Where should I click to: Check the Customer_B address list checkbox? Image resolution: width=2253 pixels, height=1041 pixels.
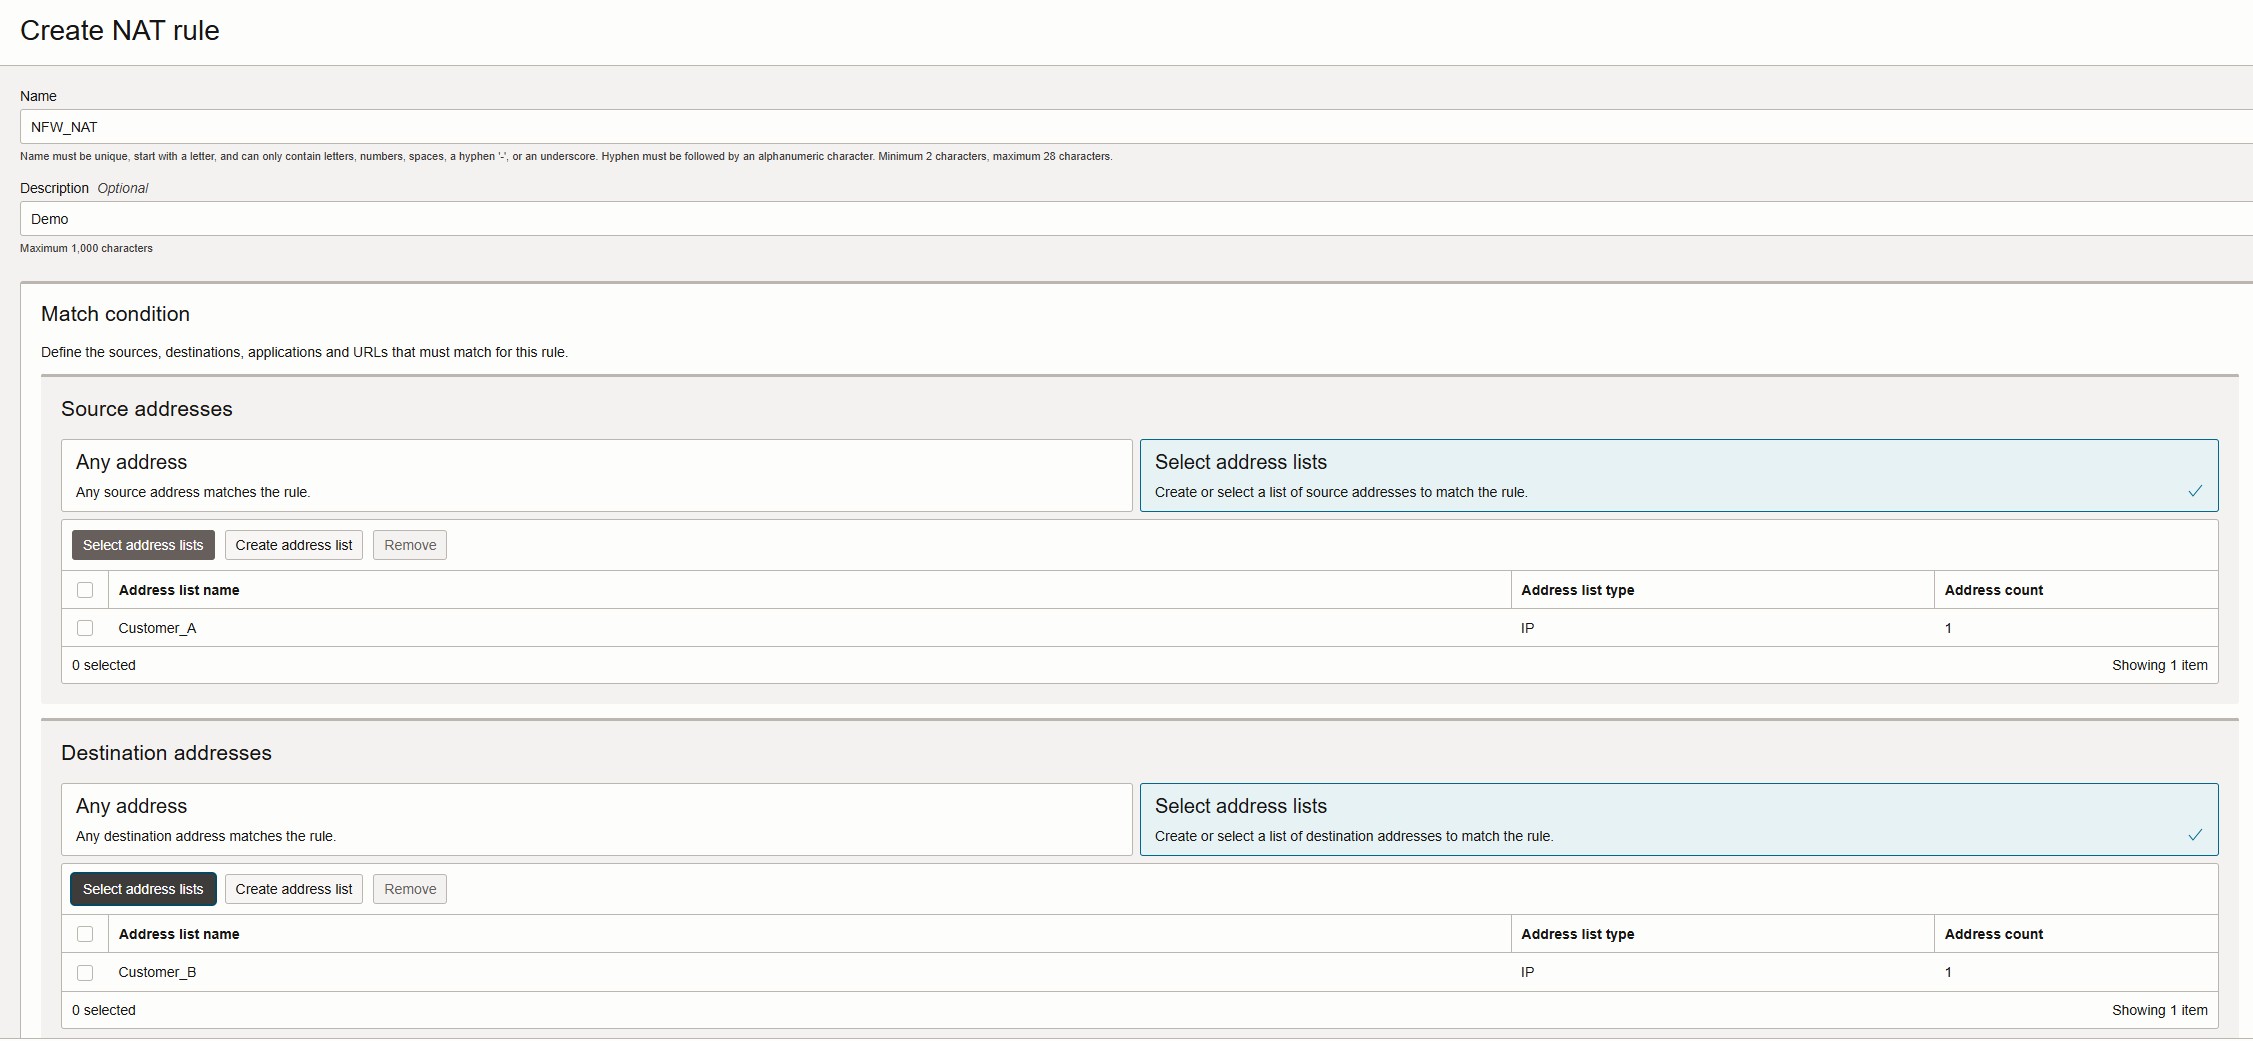tap(85, 972)
